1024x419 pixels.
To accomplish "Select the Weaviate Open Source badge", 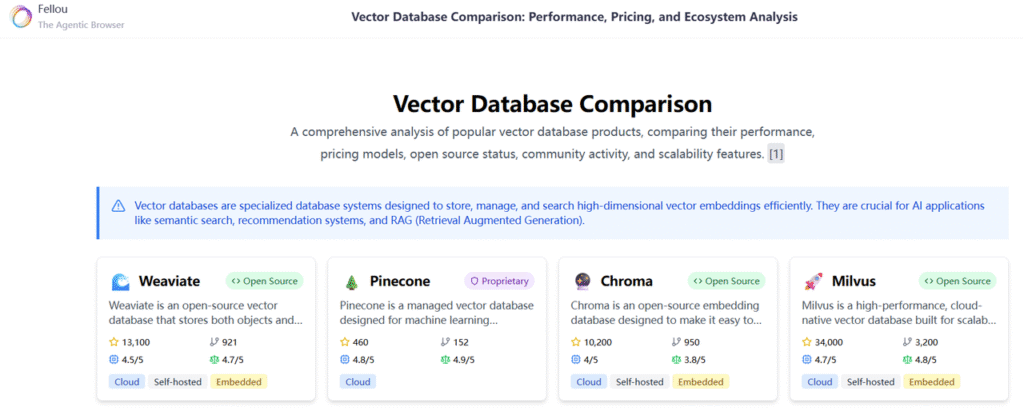I will [264, 281].
